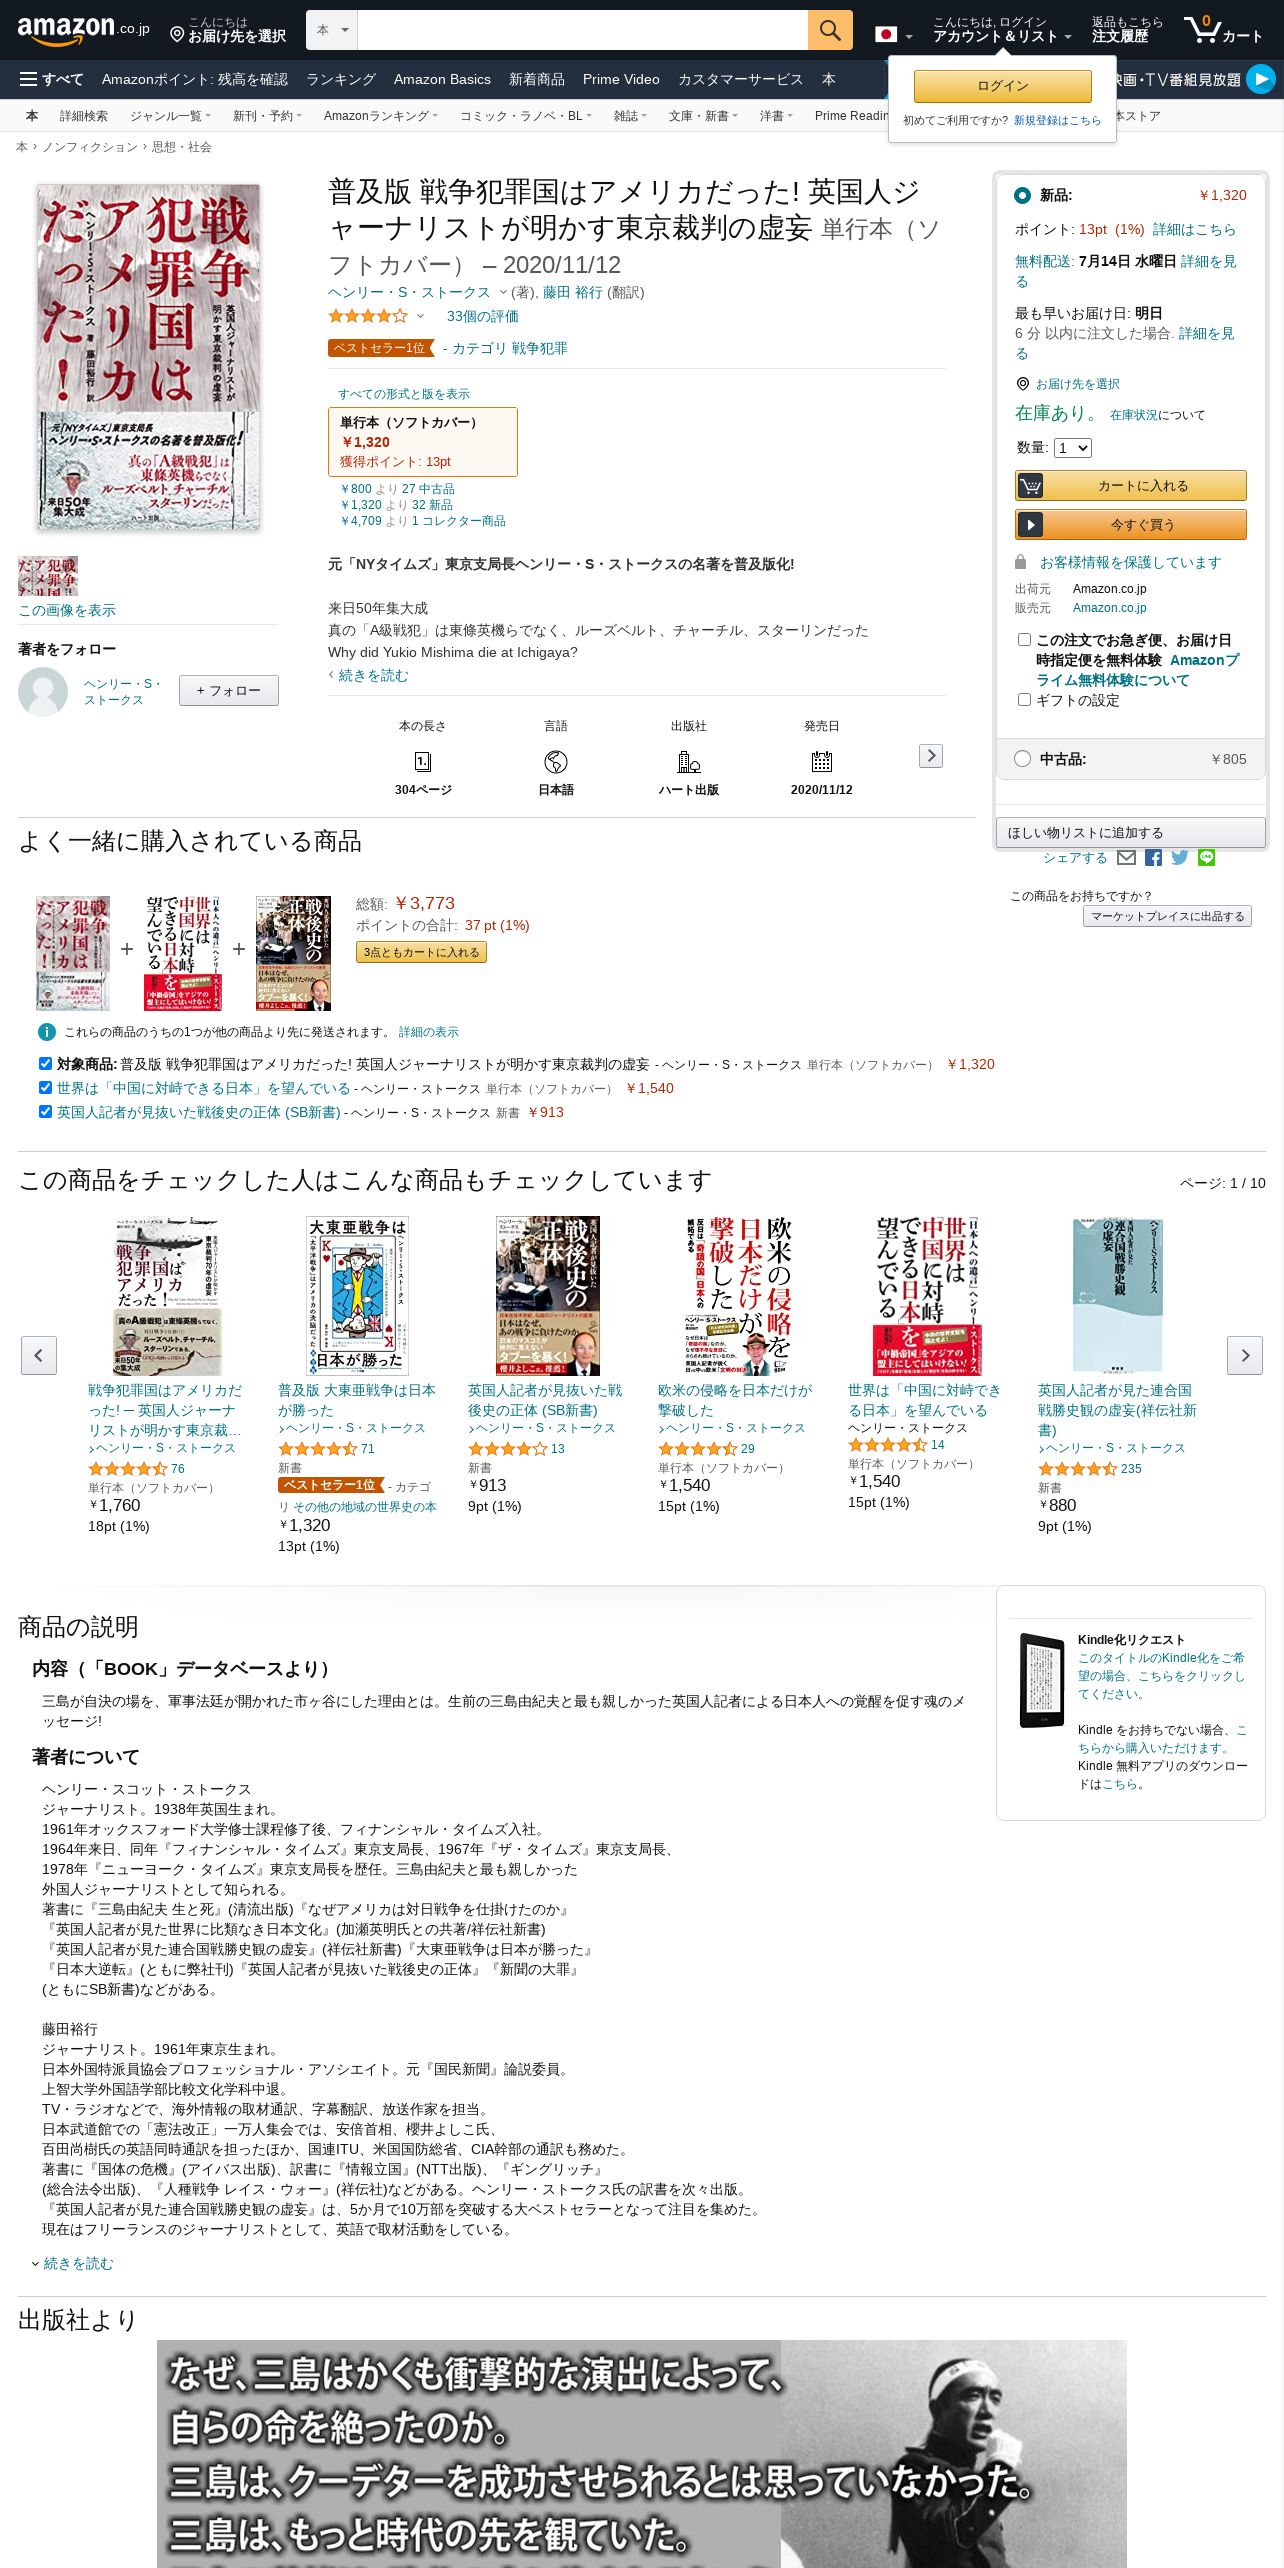Open the すべて hamburger menu

pos(51,79)
